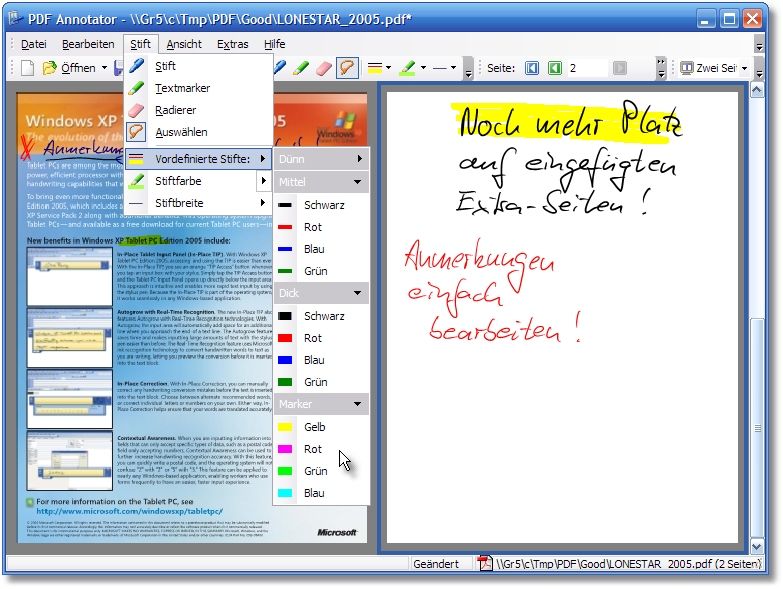The width and height of the screenshot is (783, 589).
Task: Click the pen color icon in toolbar
Action: click(407, 68)
